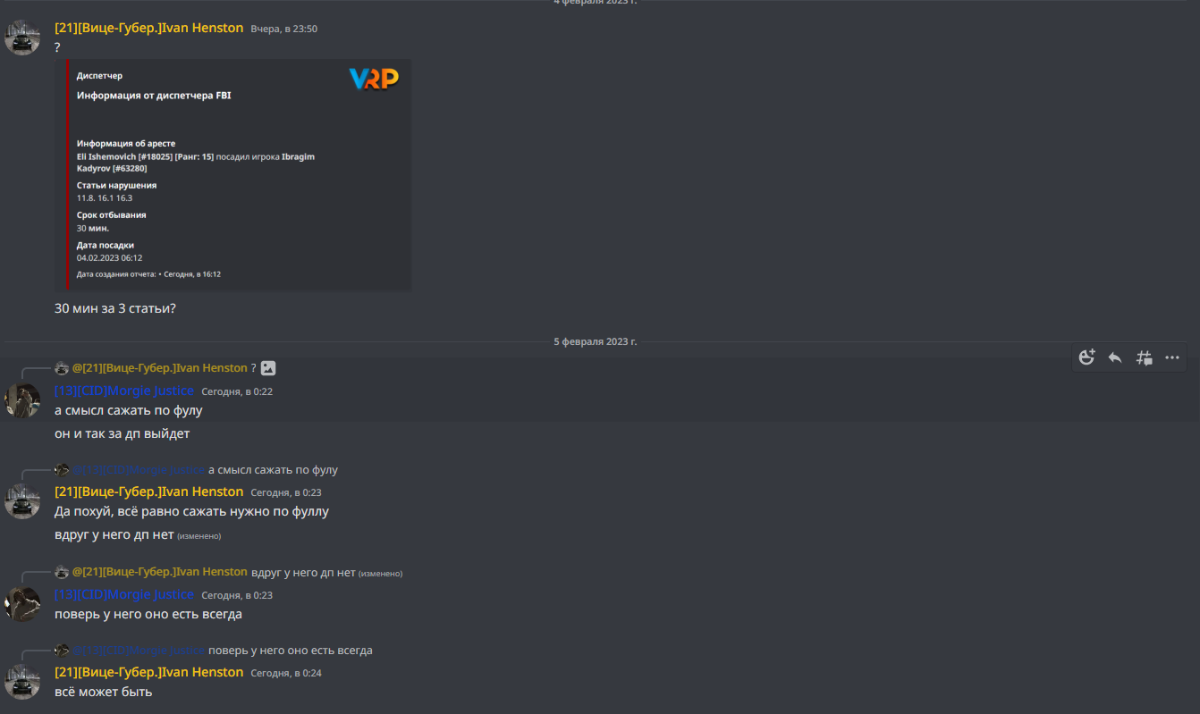Jump to replied message 'вдруг у него дп нет'

pos(303,572)
